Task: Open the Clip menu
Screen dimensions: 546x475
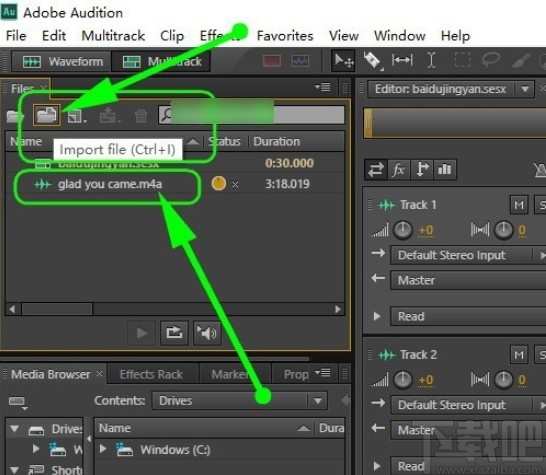Action: 172,36
